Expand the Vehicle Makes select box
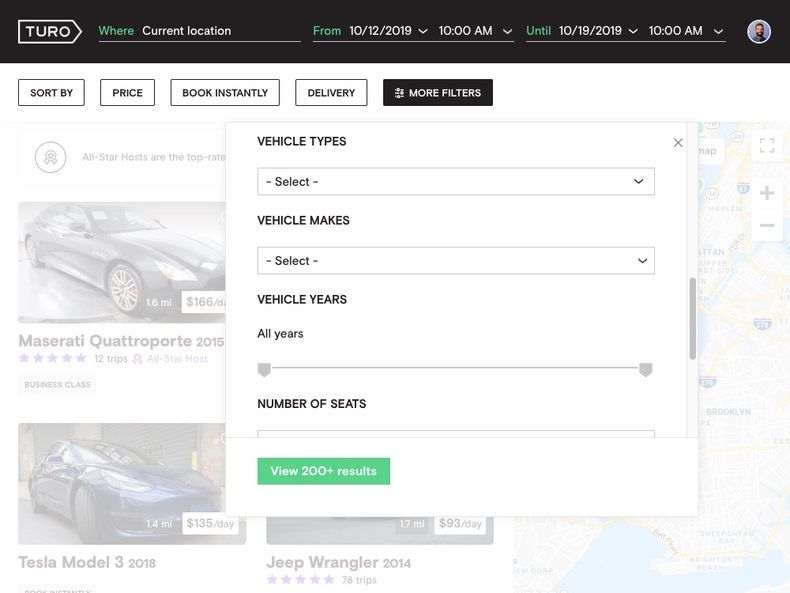This screenshot has height=593, width=790. [x=456, y=261]
